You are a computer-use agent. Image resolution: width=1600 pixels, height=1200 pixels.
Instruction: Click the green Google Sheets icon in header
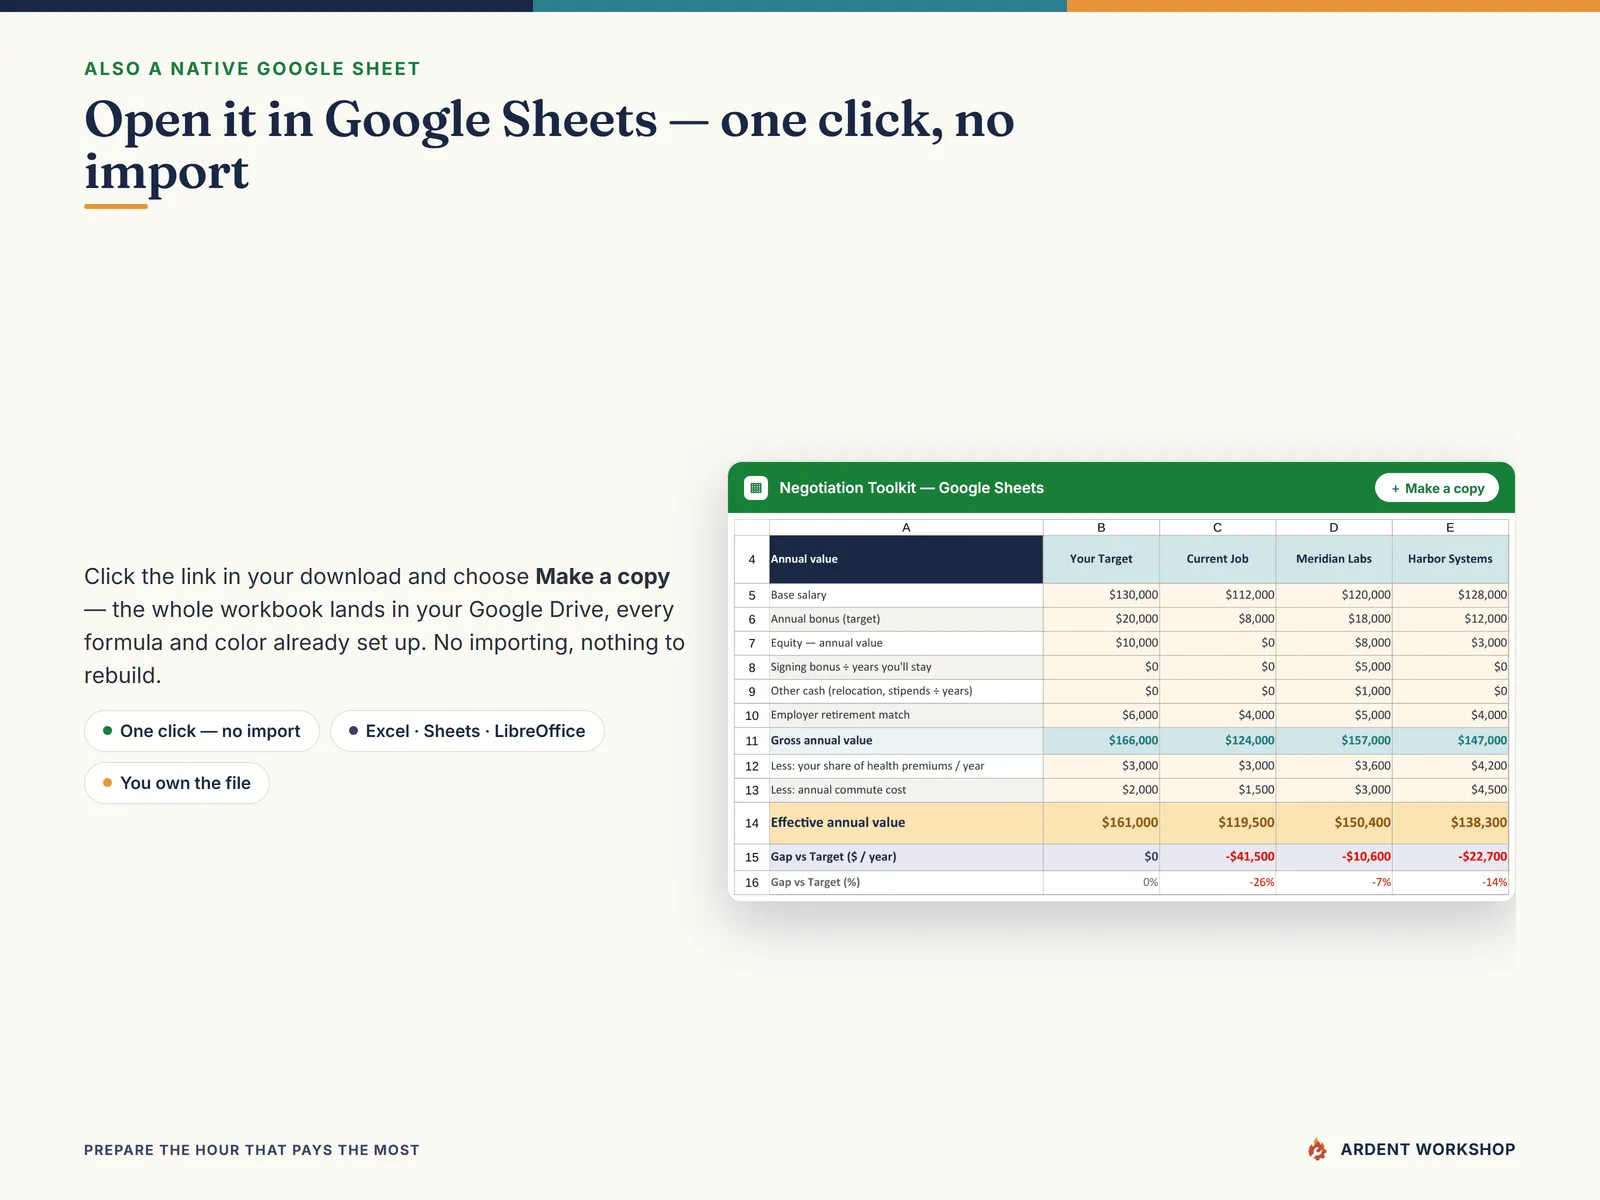coord(756,488)
